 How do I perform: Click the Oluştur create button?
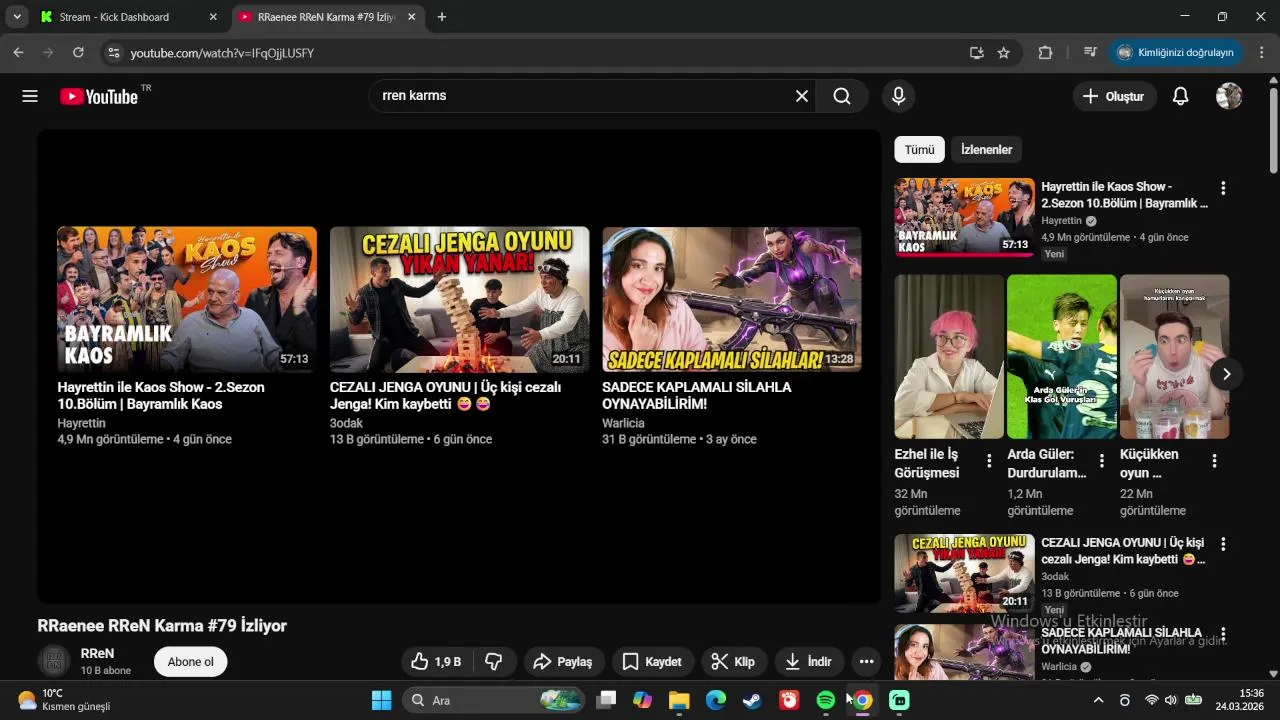click(x=1114, y=96)
